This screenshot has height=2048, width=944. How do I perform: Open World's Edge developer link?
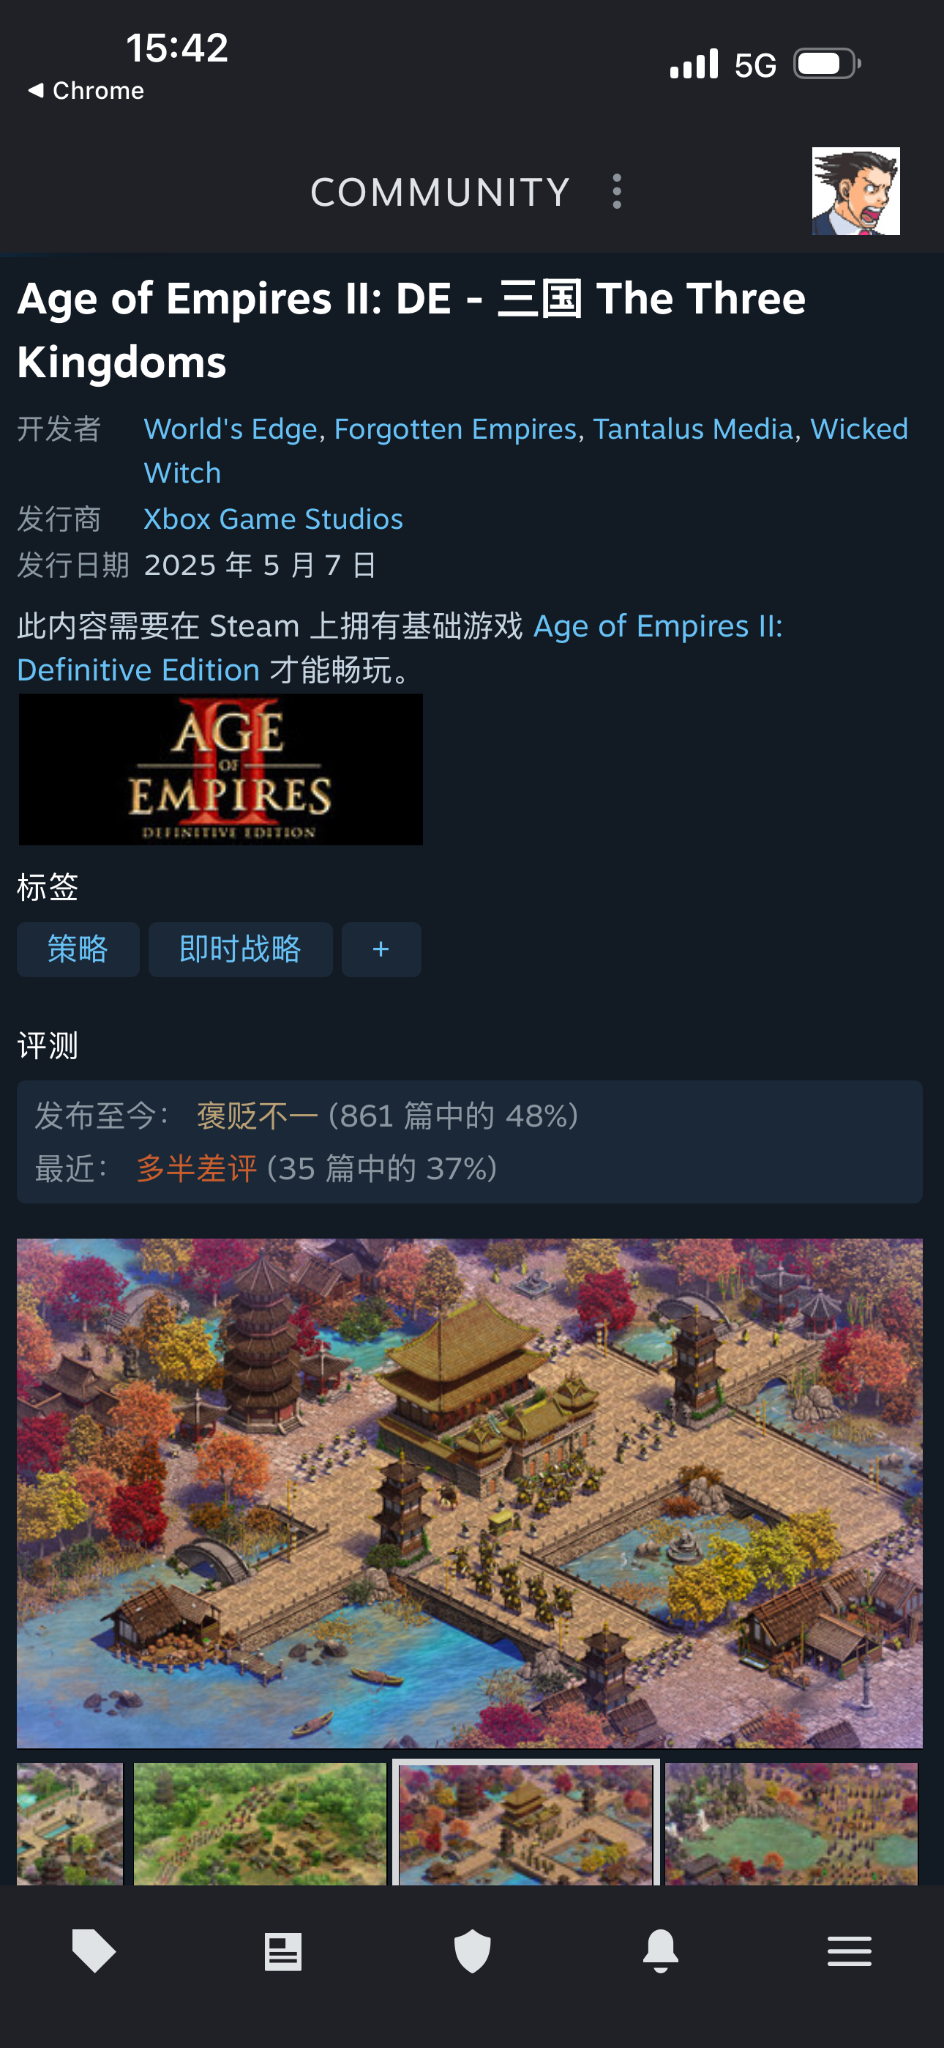[x=231, y=429]
